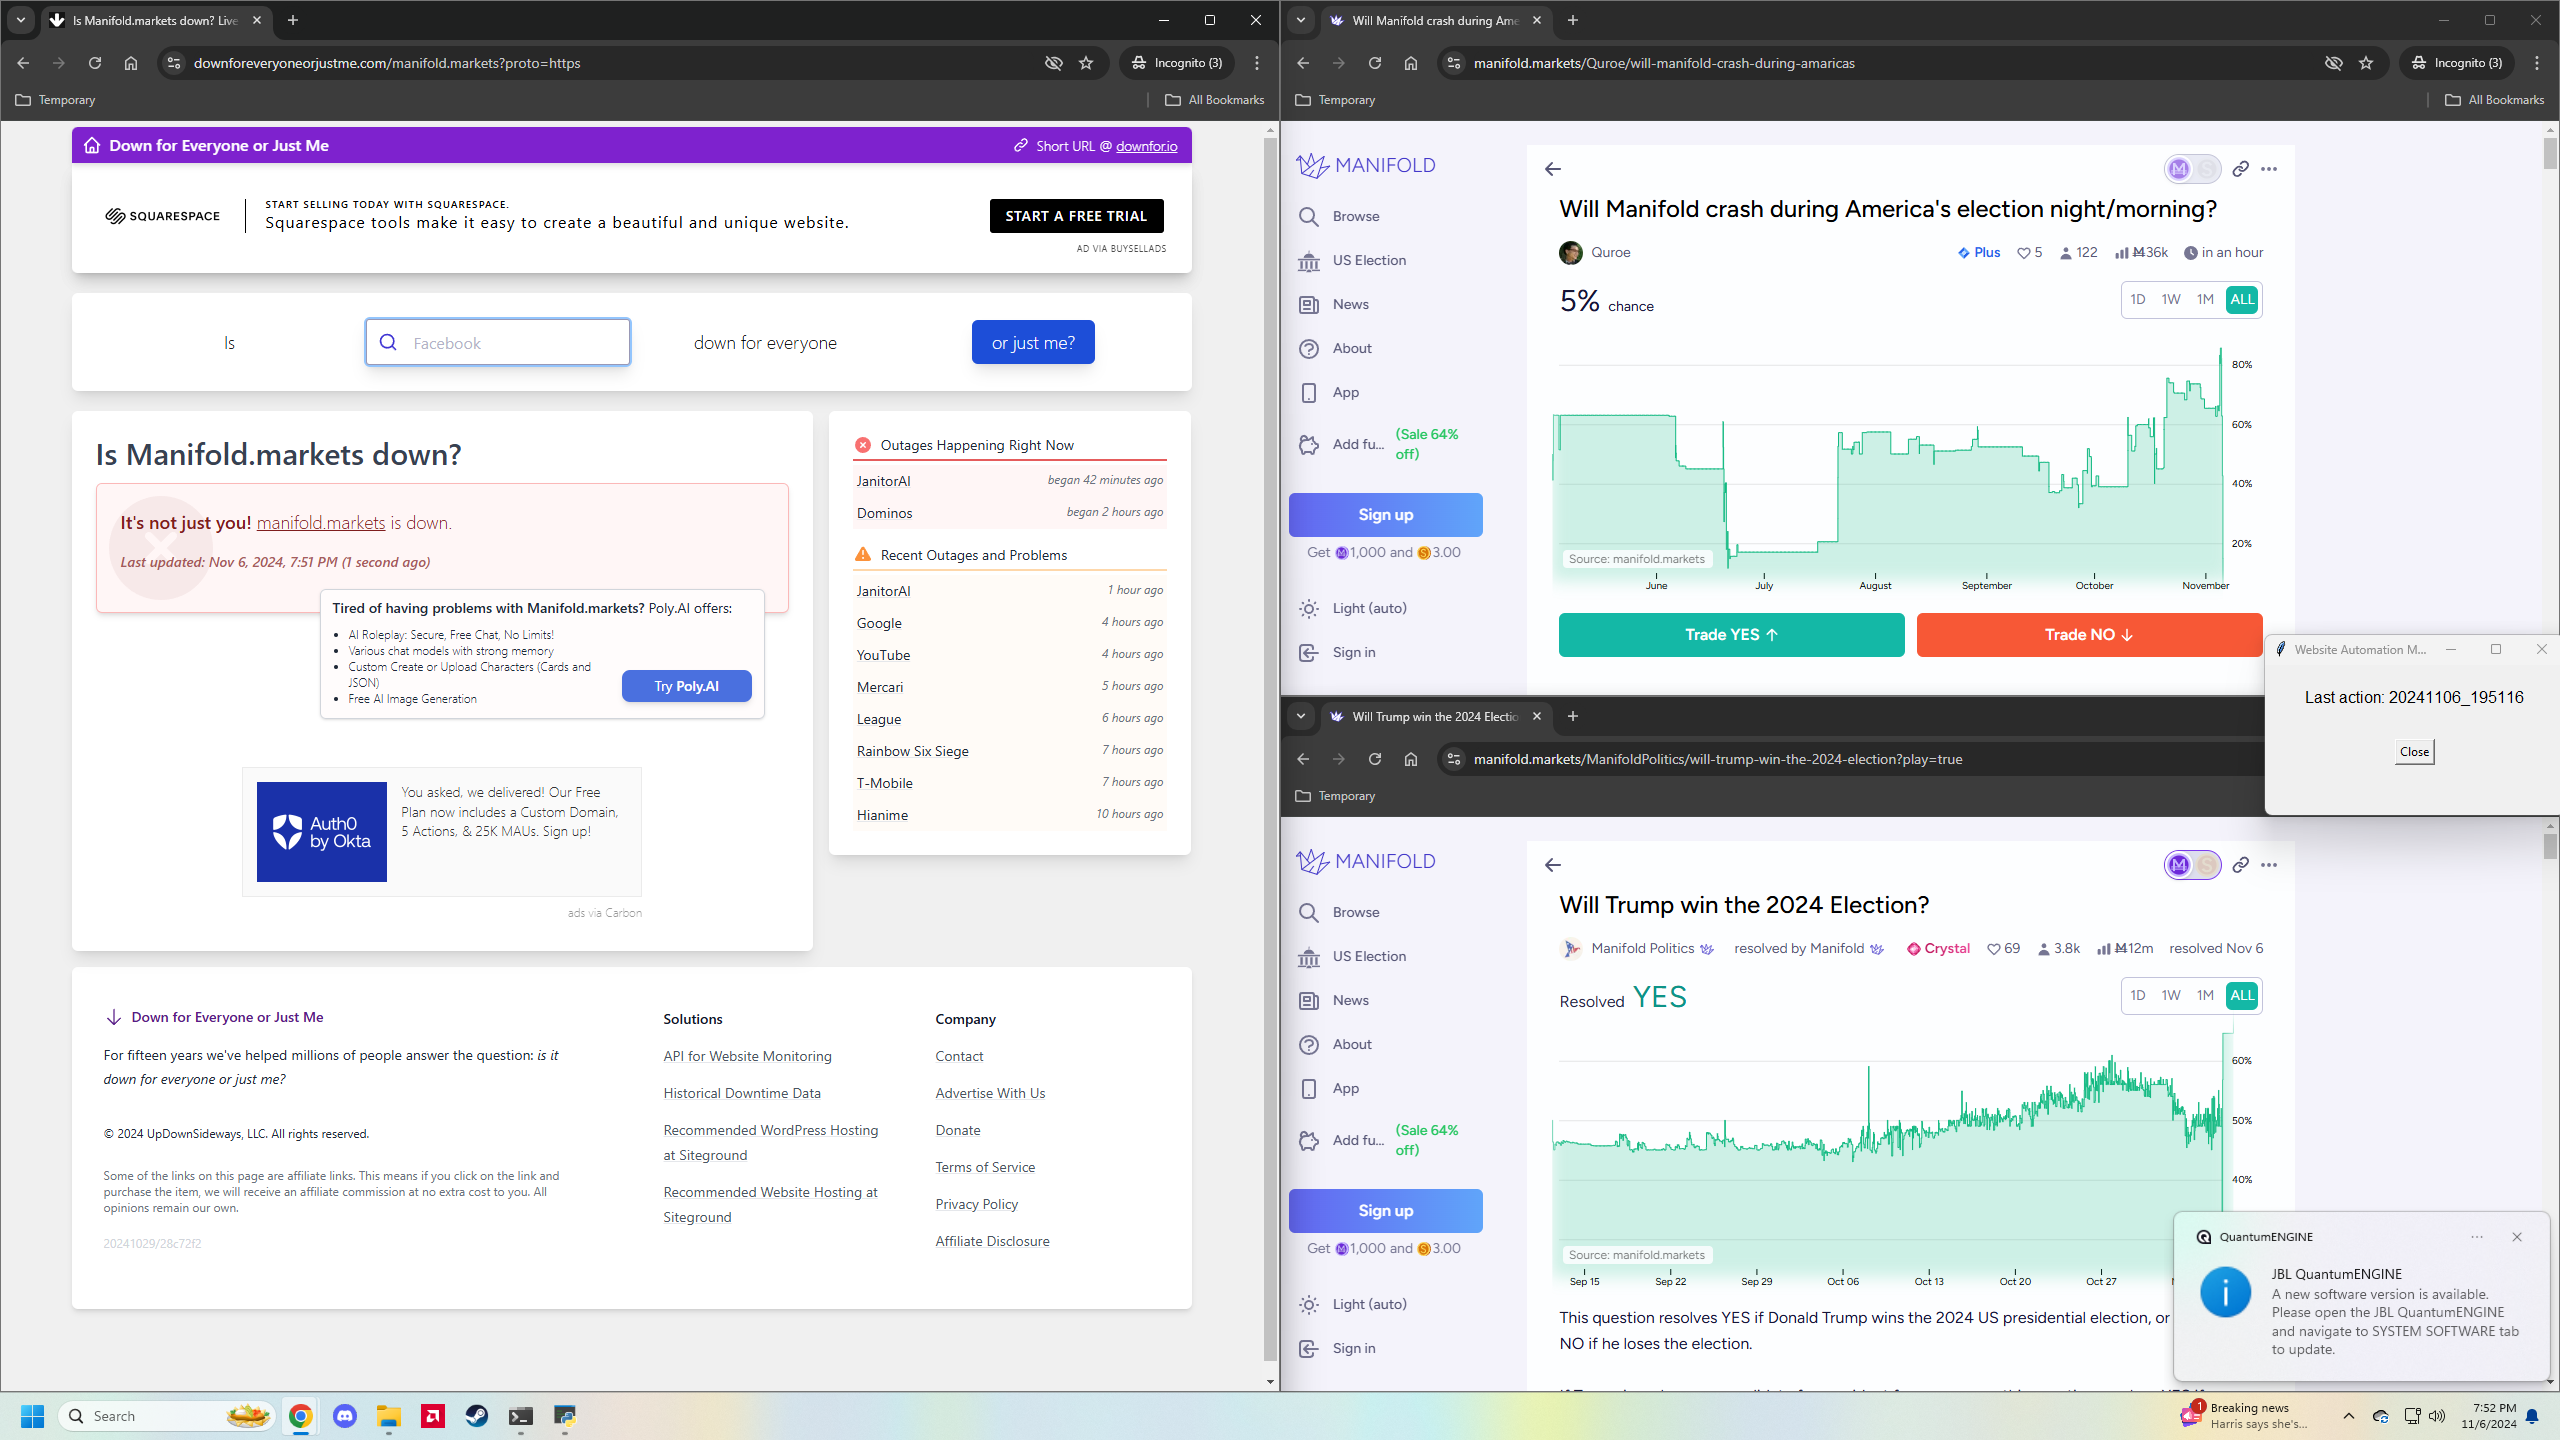Open About in top Manifold sidebar
This screenshot has width=2560, height=1440.
1352,348
